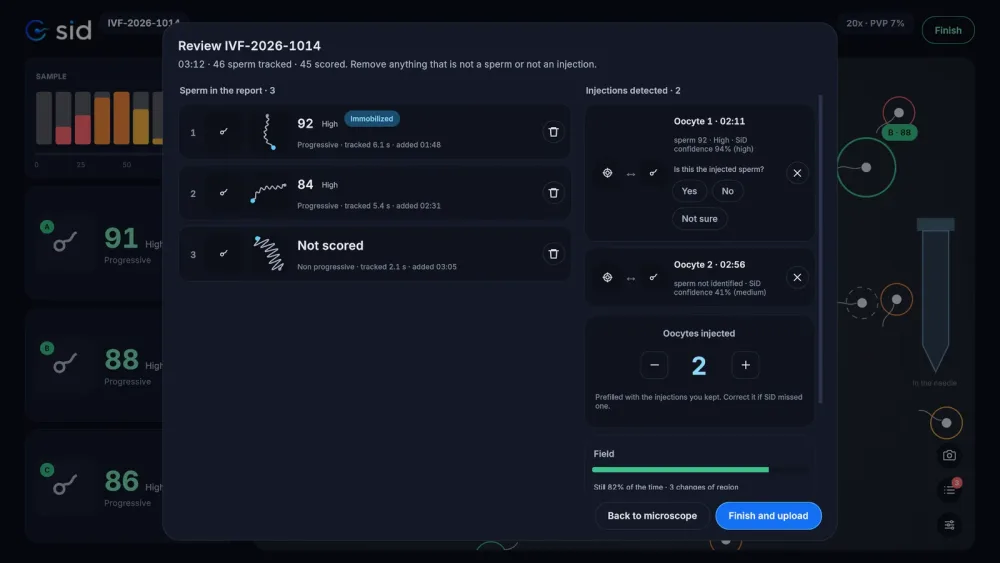Image resolution: width=1000 pixels, height=563 pixels.
Task: Increase the oocytes injected count
Action: click(x=746, y=365)
